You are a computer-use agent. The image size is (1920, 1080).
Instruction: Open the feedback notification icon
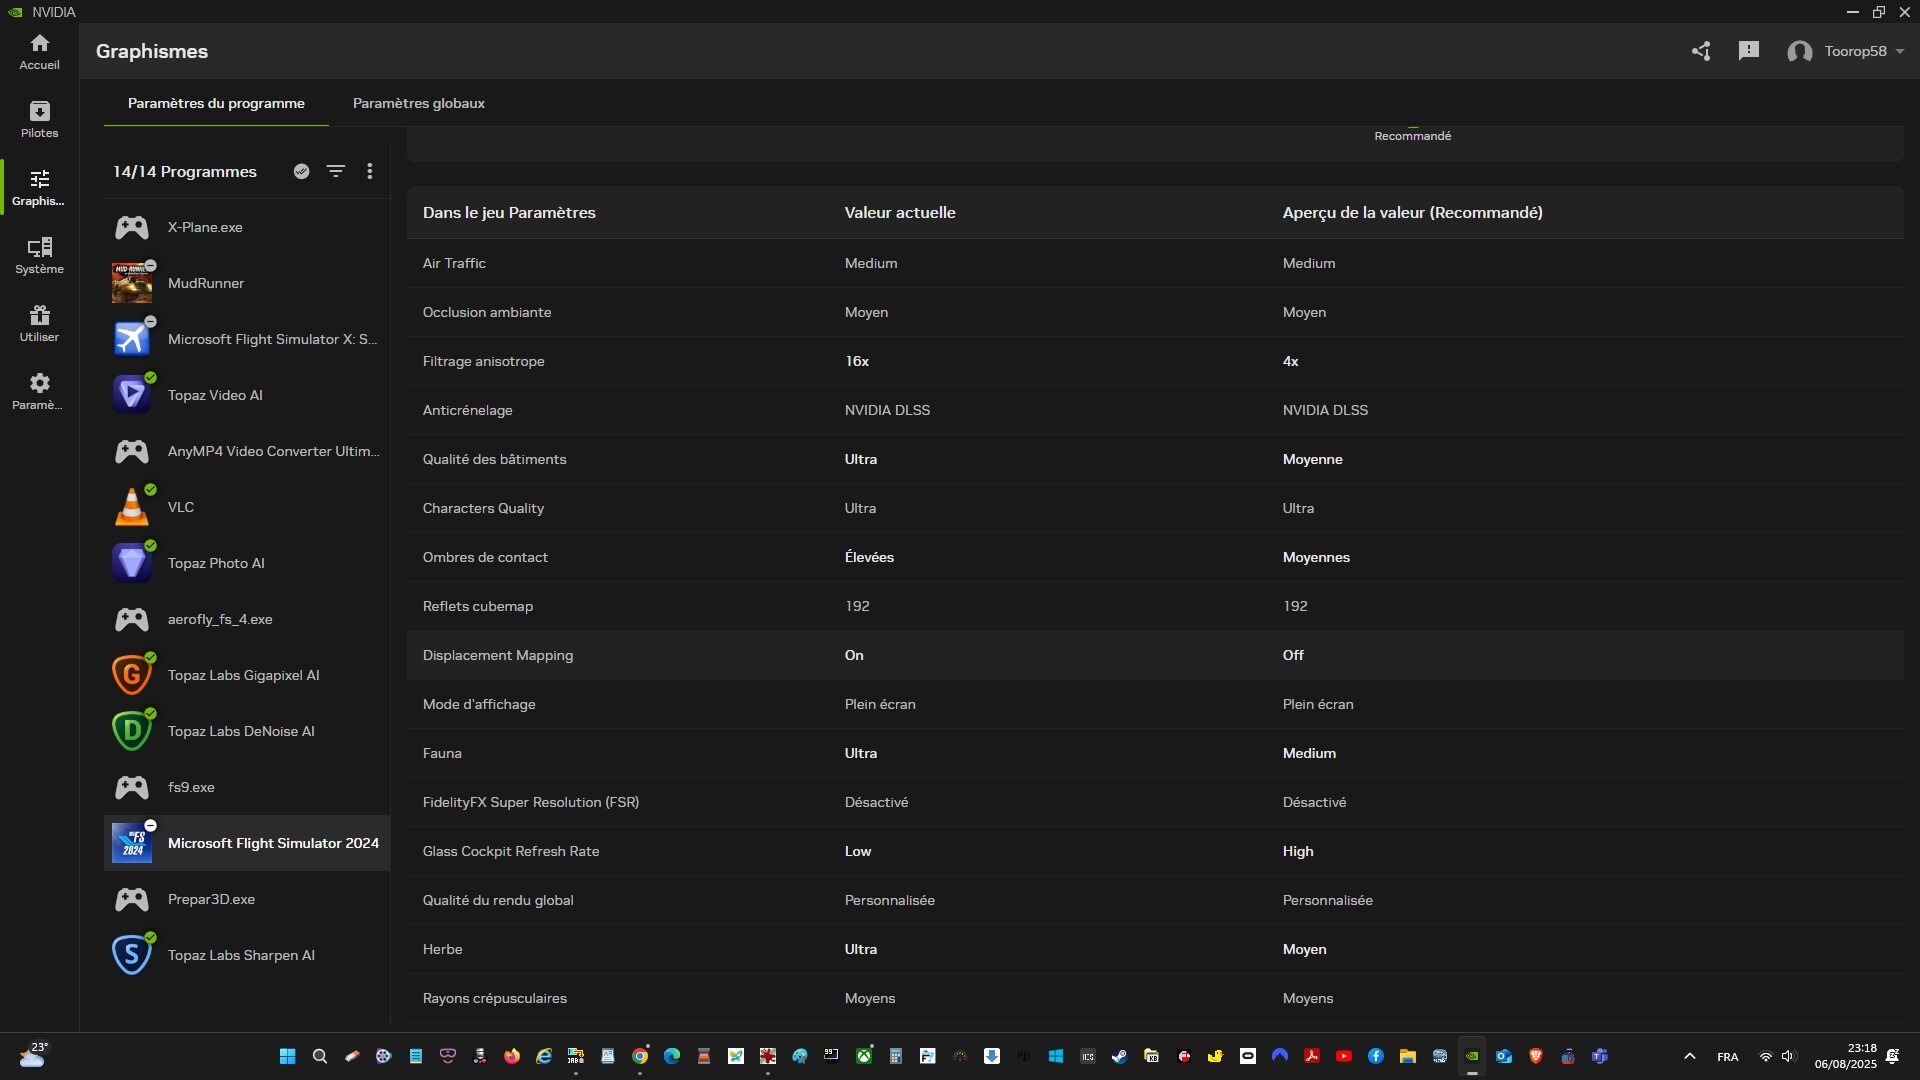(1748, 51)
